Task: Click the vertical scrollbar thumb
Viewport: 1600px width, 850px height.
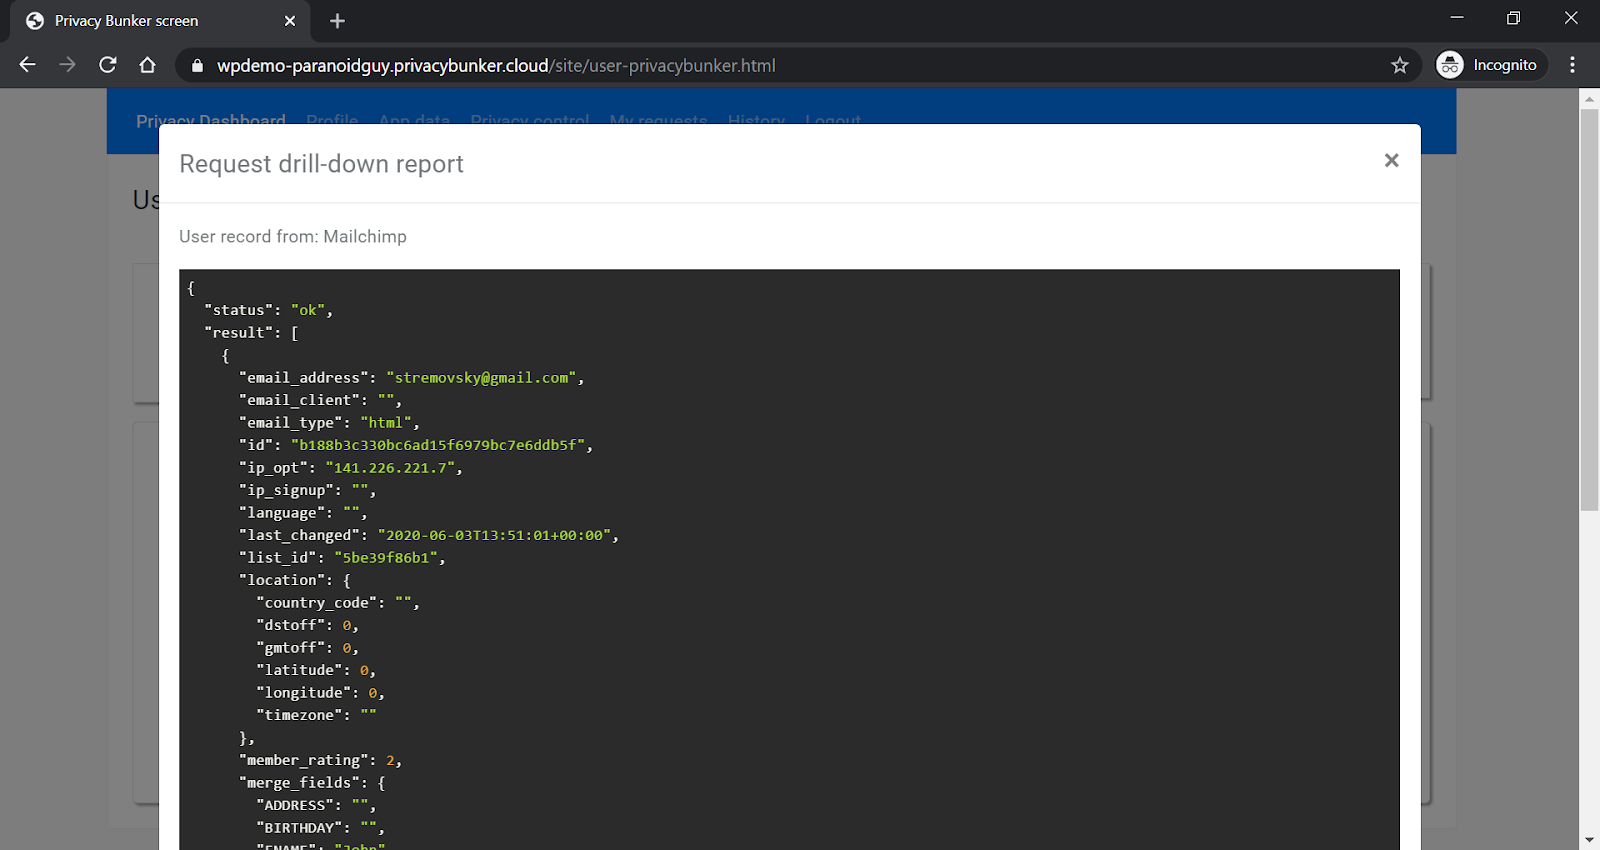Action: tap(1589, 310)
